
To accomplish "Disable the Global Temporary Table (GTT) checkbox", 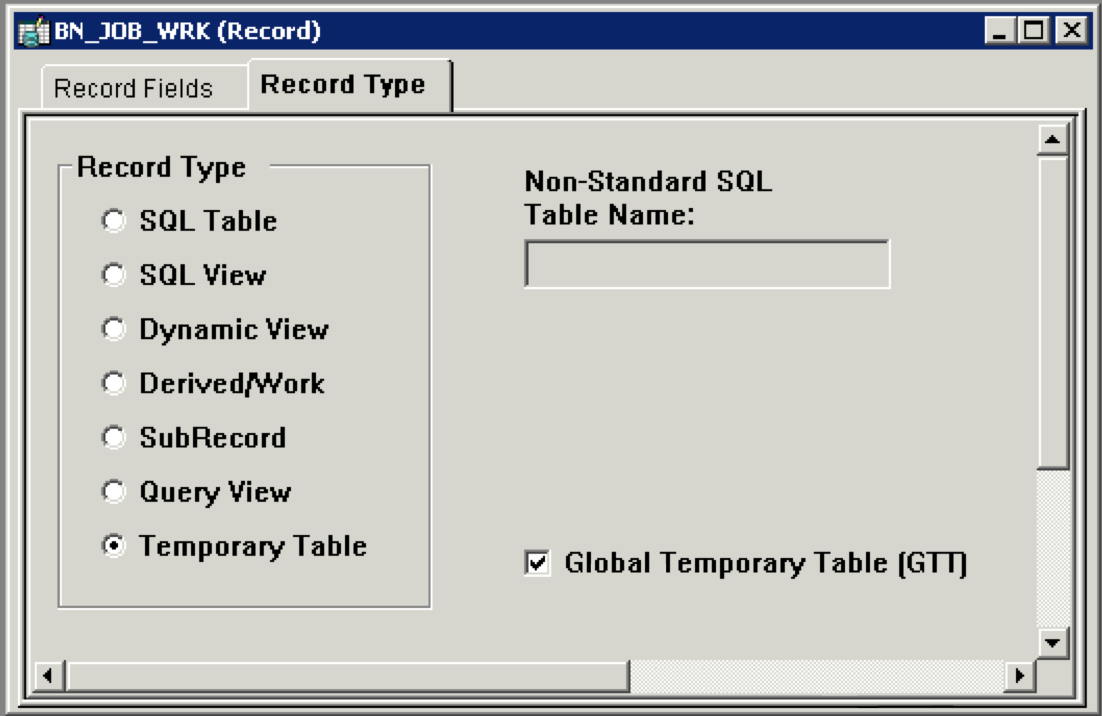I will [536, 564].
